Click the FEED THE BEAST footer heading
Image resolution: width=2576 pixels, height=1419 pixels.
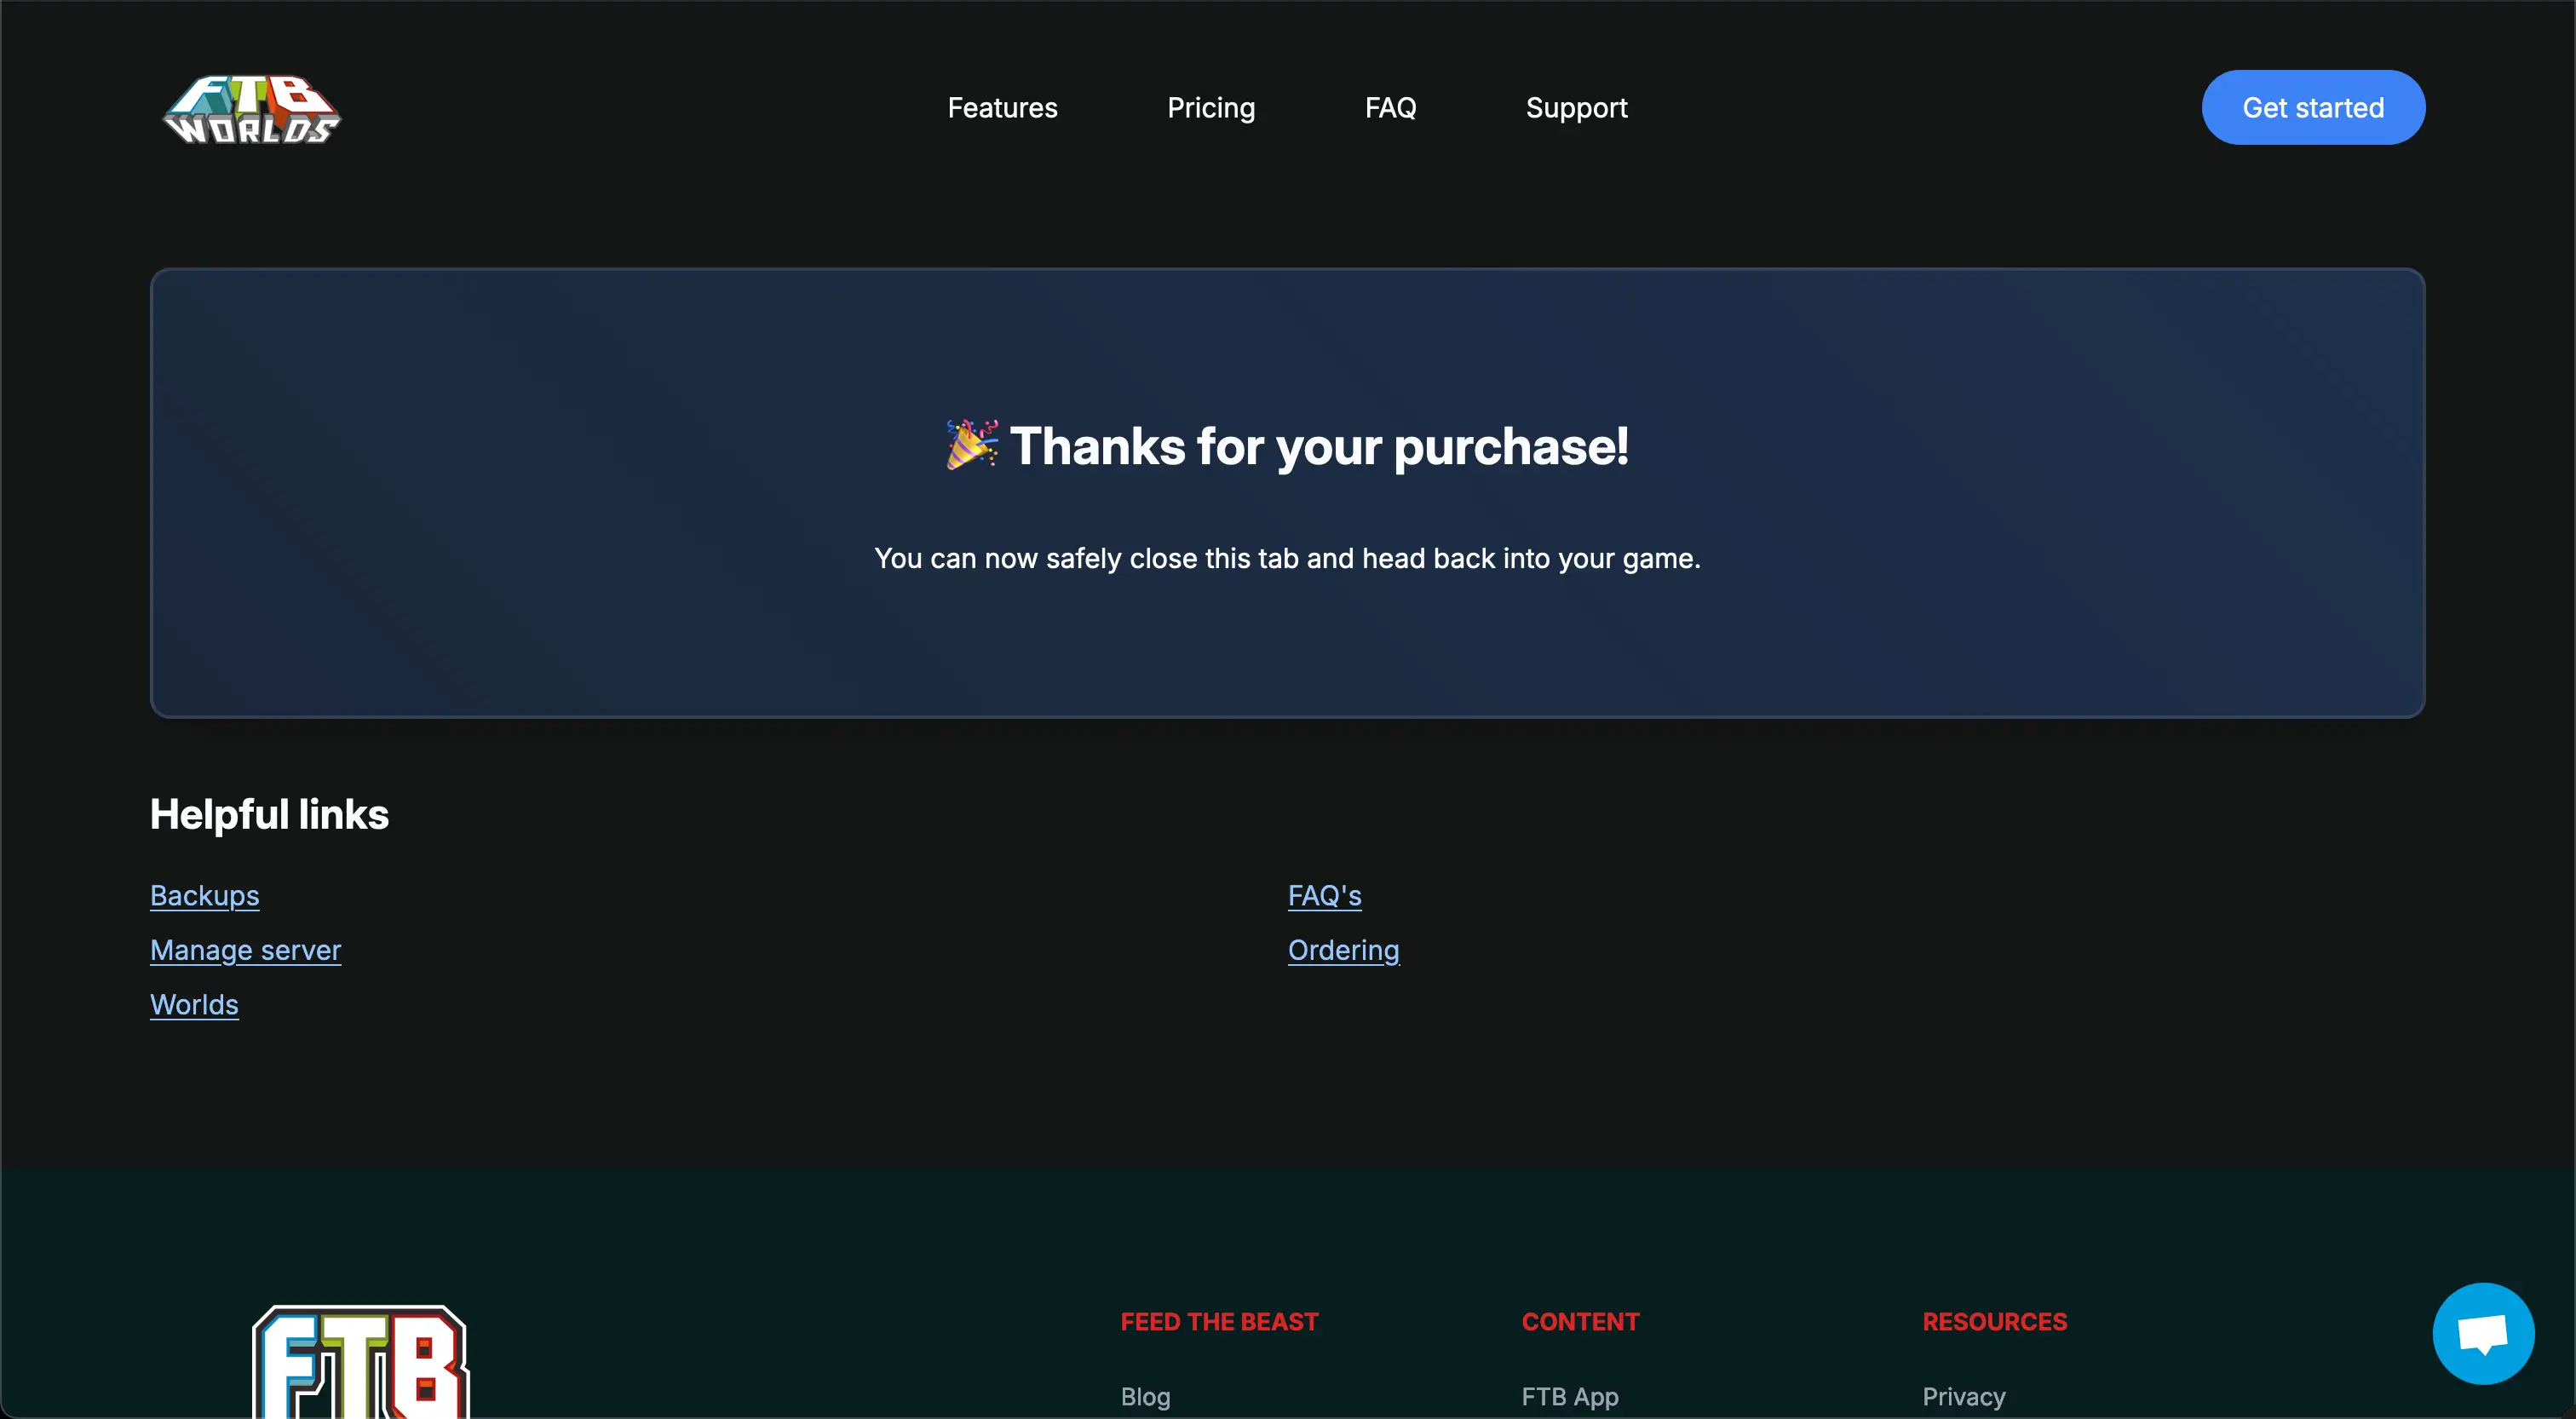click(1219, 1321)
